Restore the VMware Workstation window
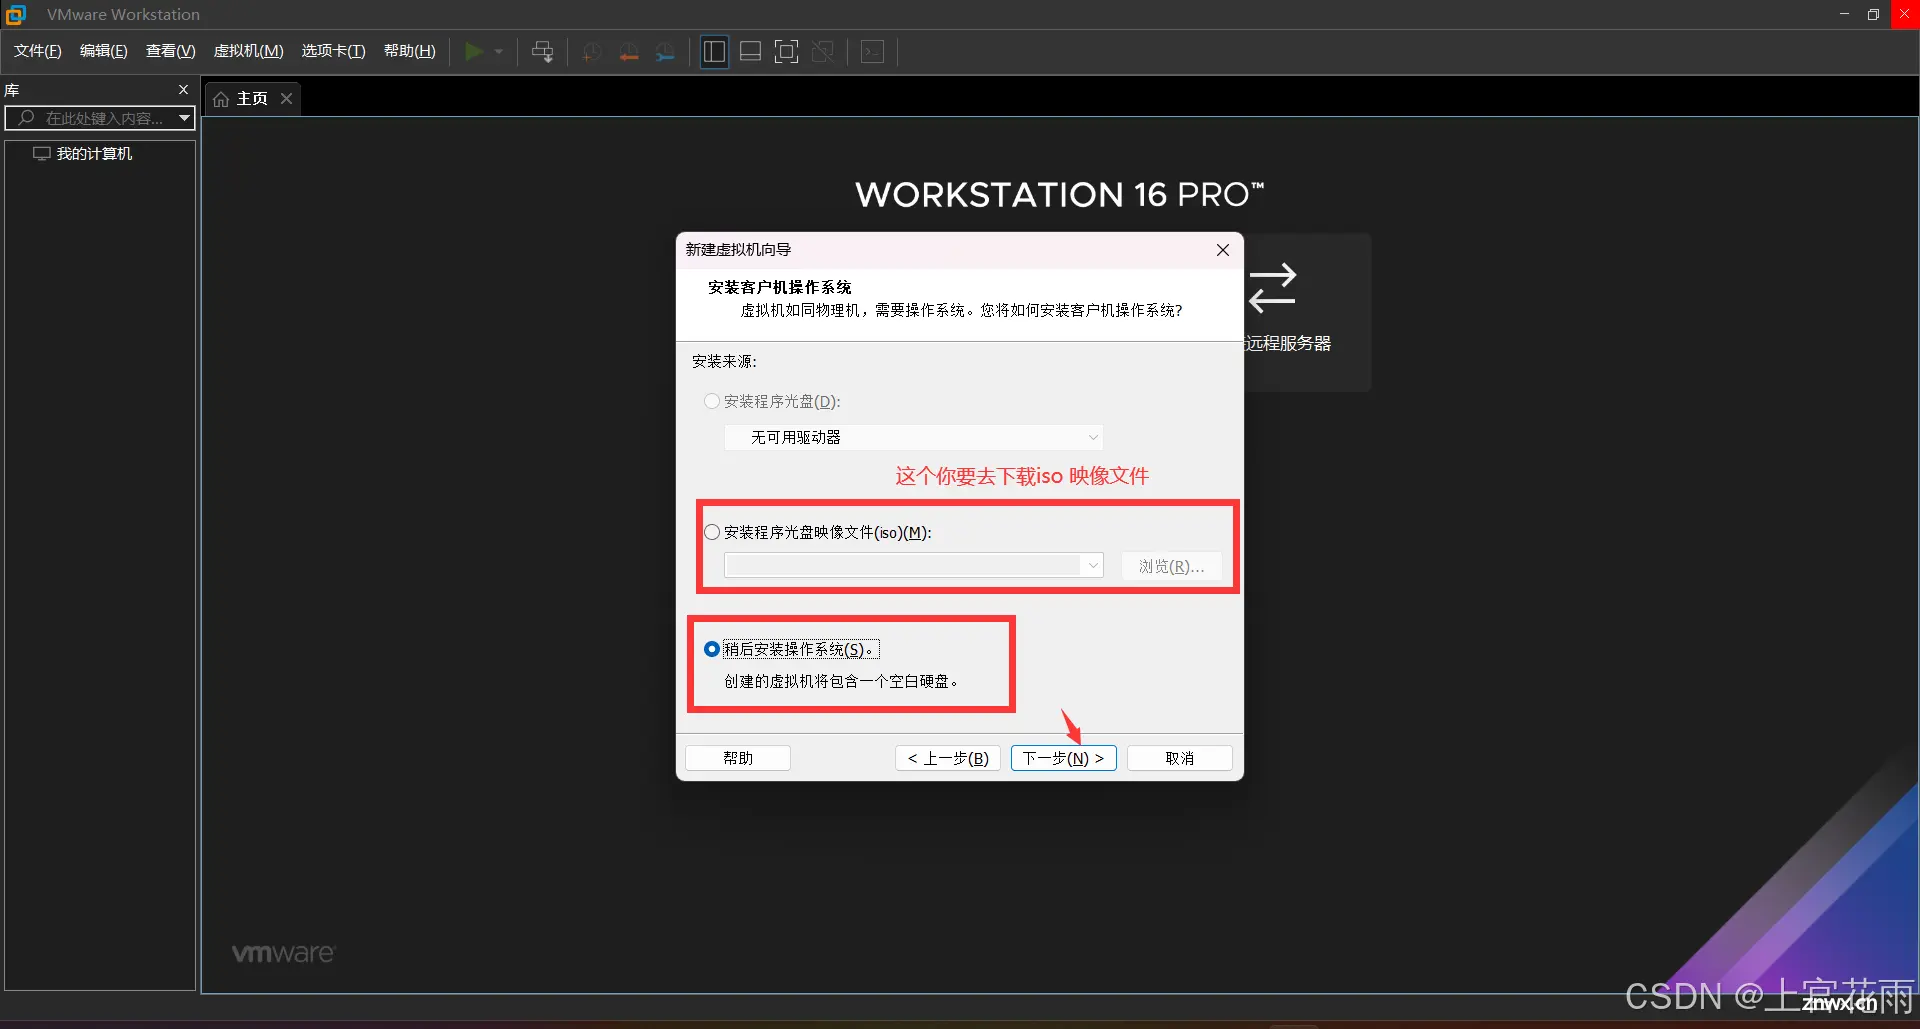 tap(1873, 14)
